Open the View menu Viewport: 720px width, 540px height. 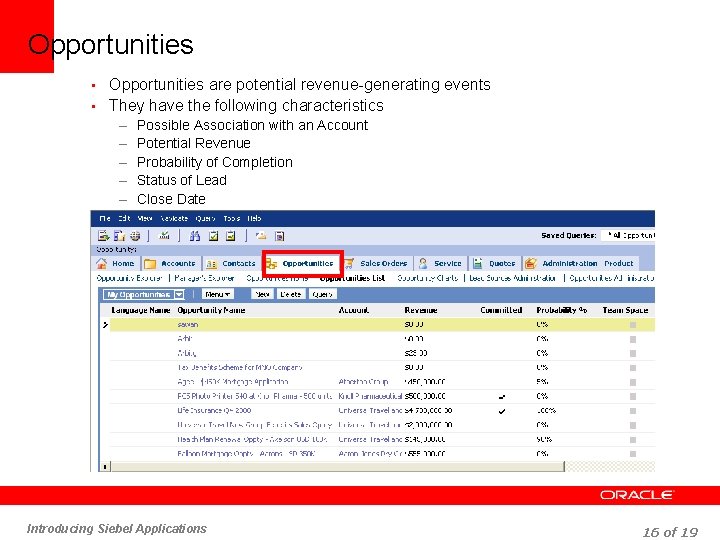pos(145,218)
